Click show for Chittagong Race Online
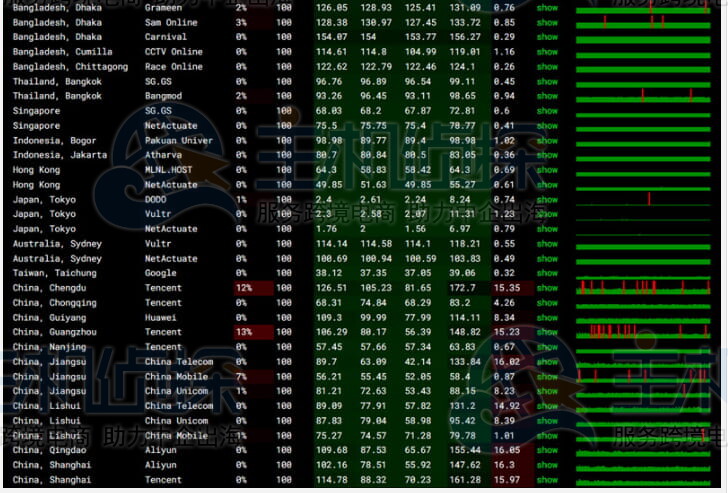This screenshot has width=728, height=493. (547, 67)
